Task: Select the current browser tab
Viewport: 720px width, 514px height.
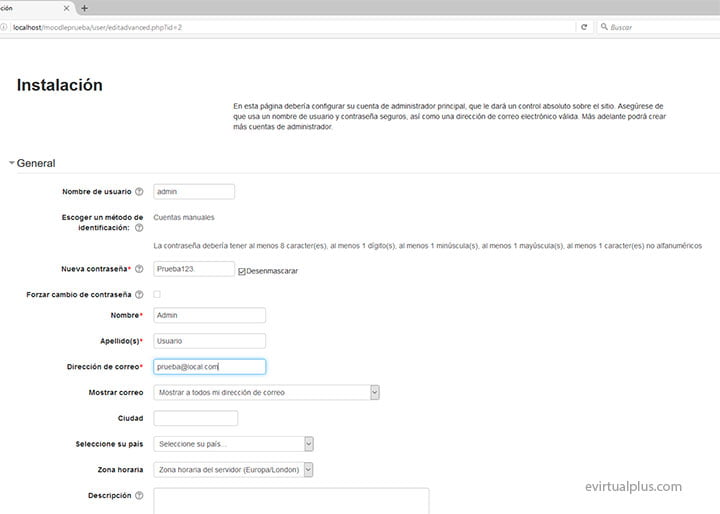Action: [x=30, y=8]
